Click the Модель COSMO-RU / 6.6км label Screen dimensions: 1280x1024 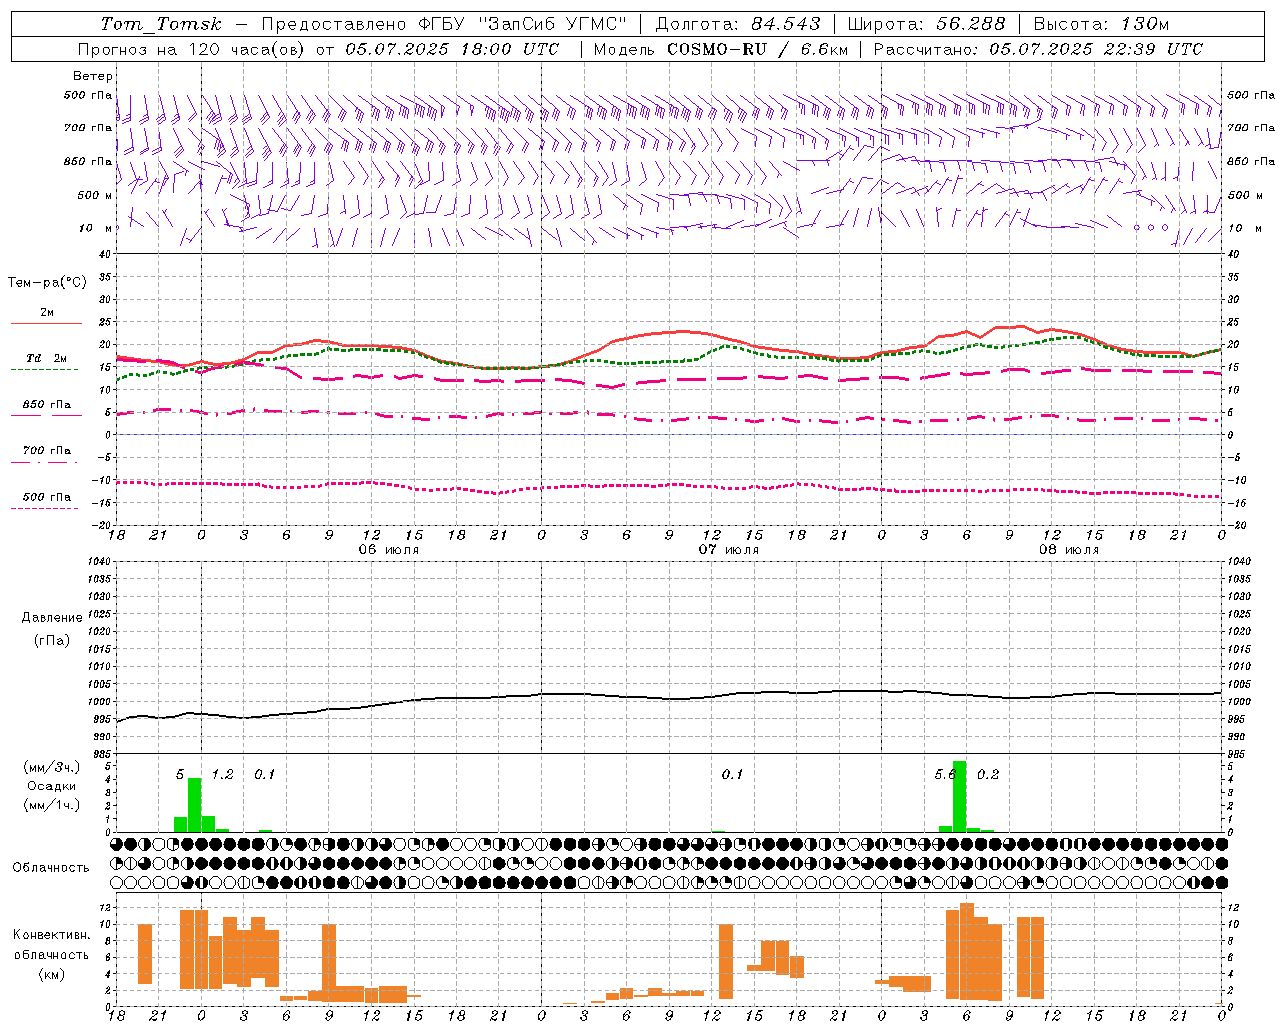coord(720,49)
